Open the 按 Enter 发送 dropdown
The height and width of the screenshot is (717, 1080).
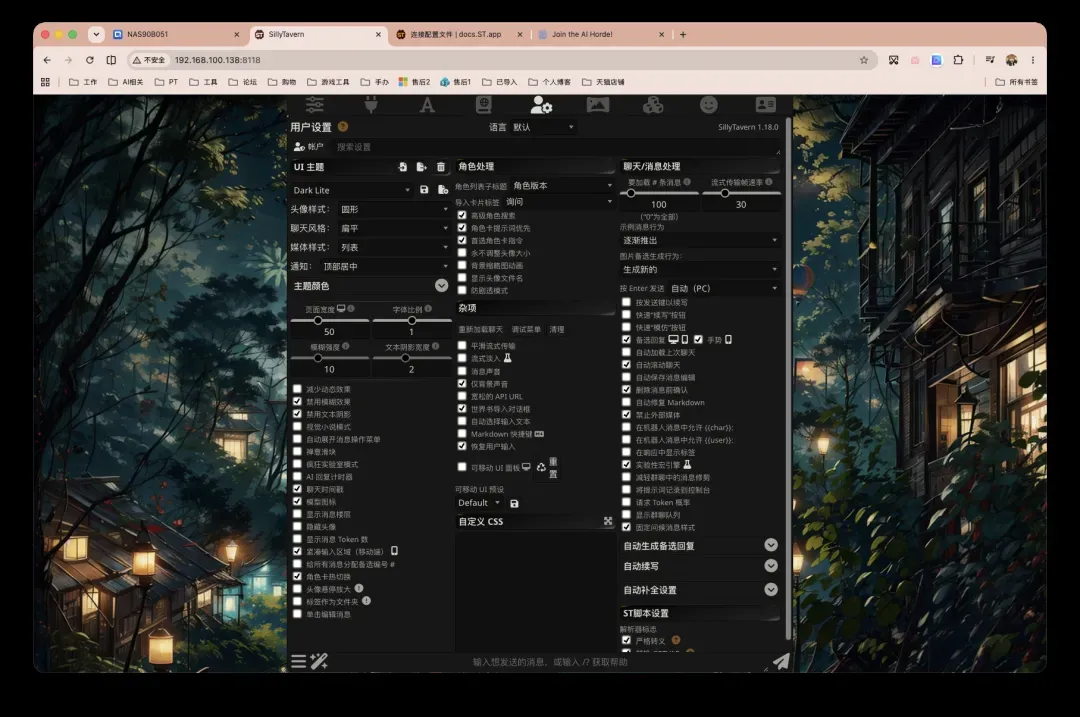724,288
